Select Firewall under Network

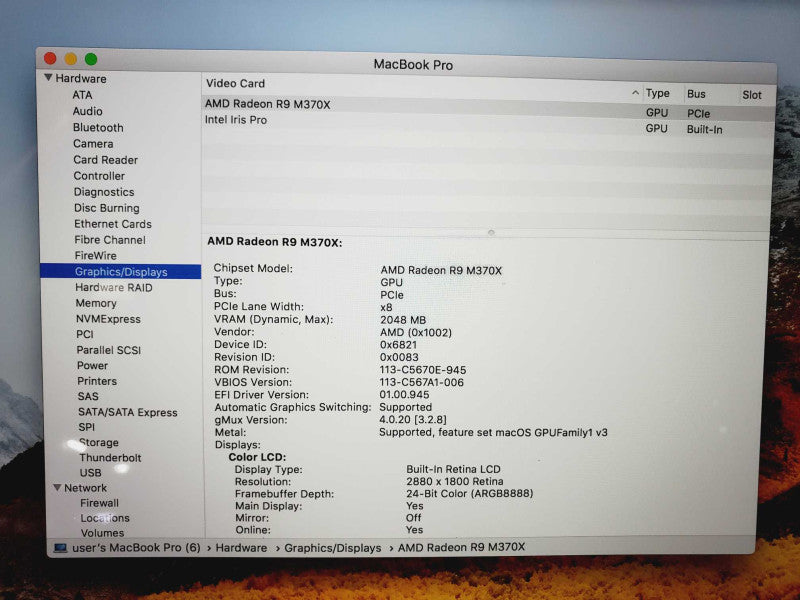[x=99, y=503]
